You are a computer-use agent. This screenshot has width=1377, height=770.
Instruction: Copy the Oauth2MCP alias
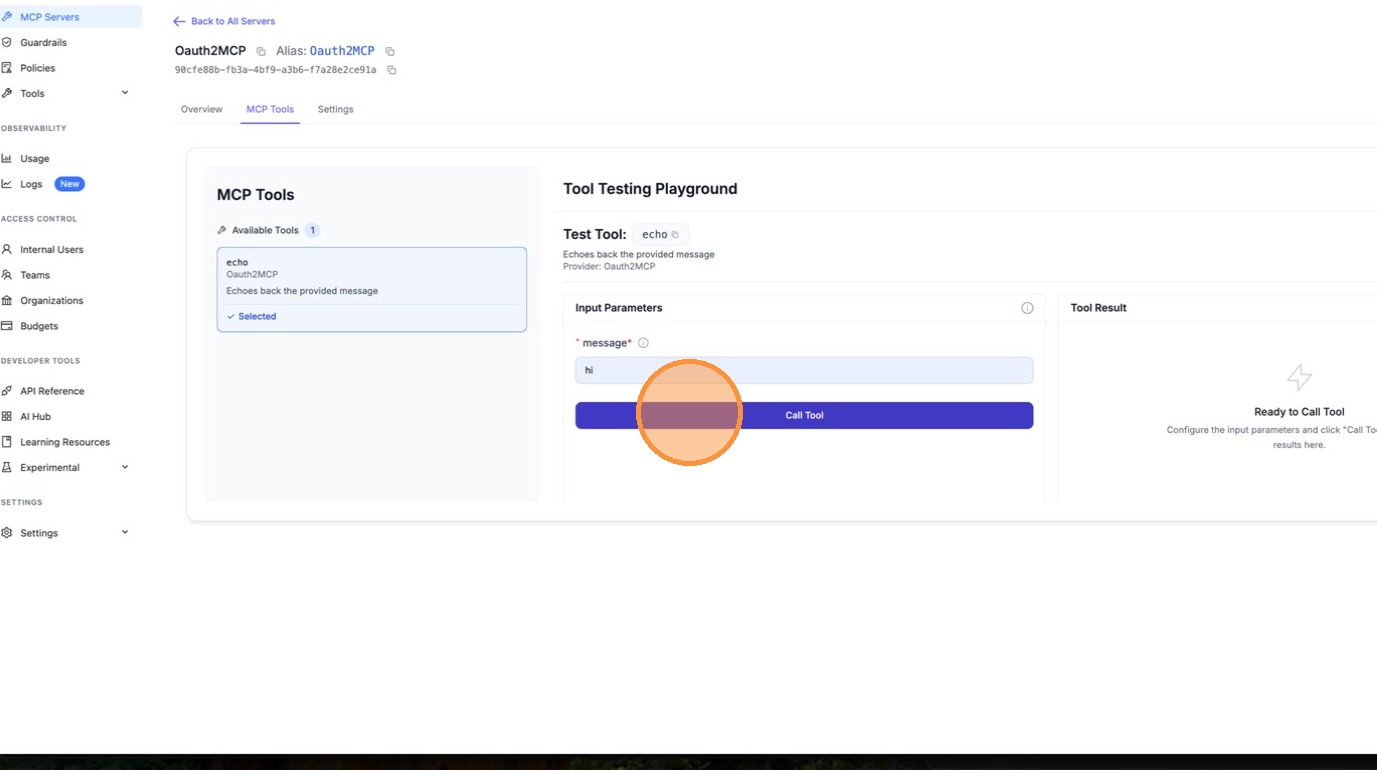point(390,51)
